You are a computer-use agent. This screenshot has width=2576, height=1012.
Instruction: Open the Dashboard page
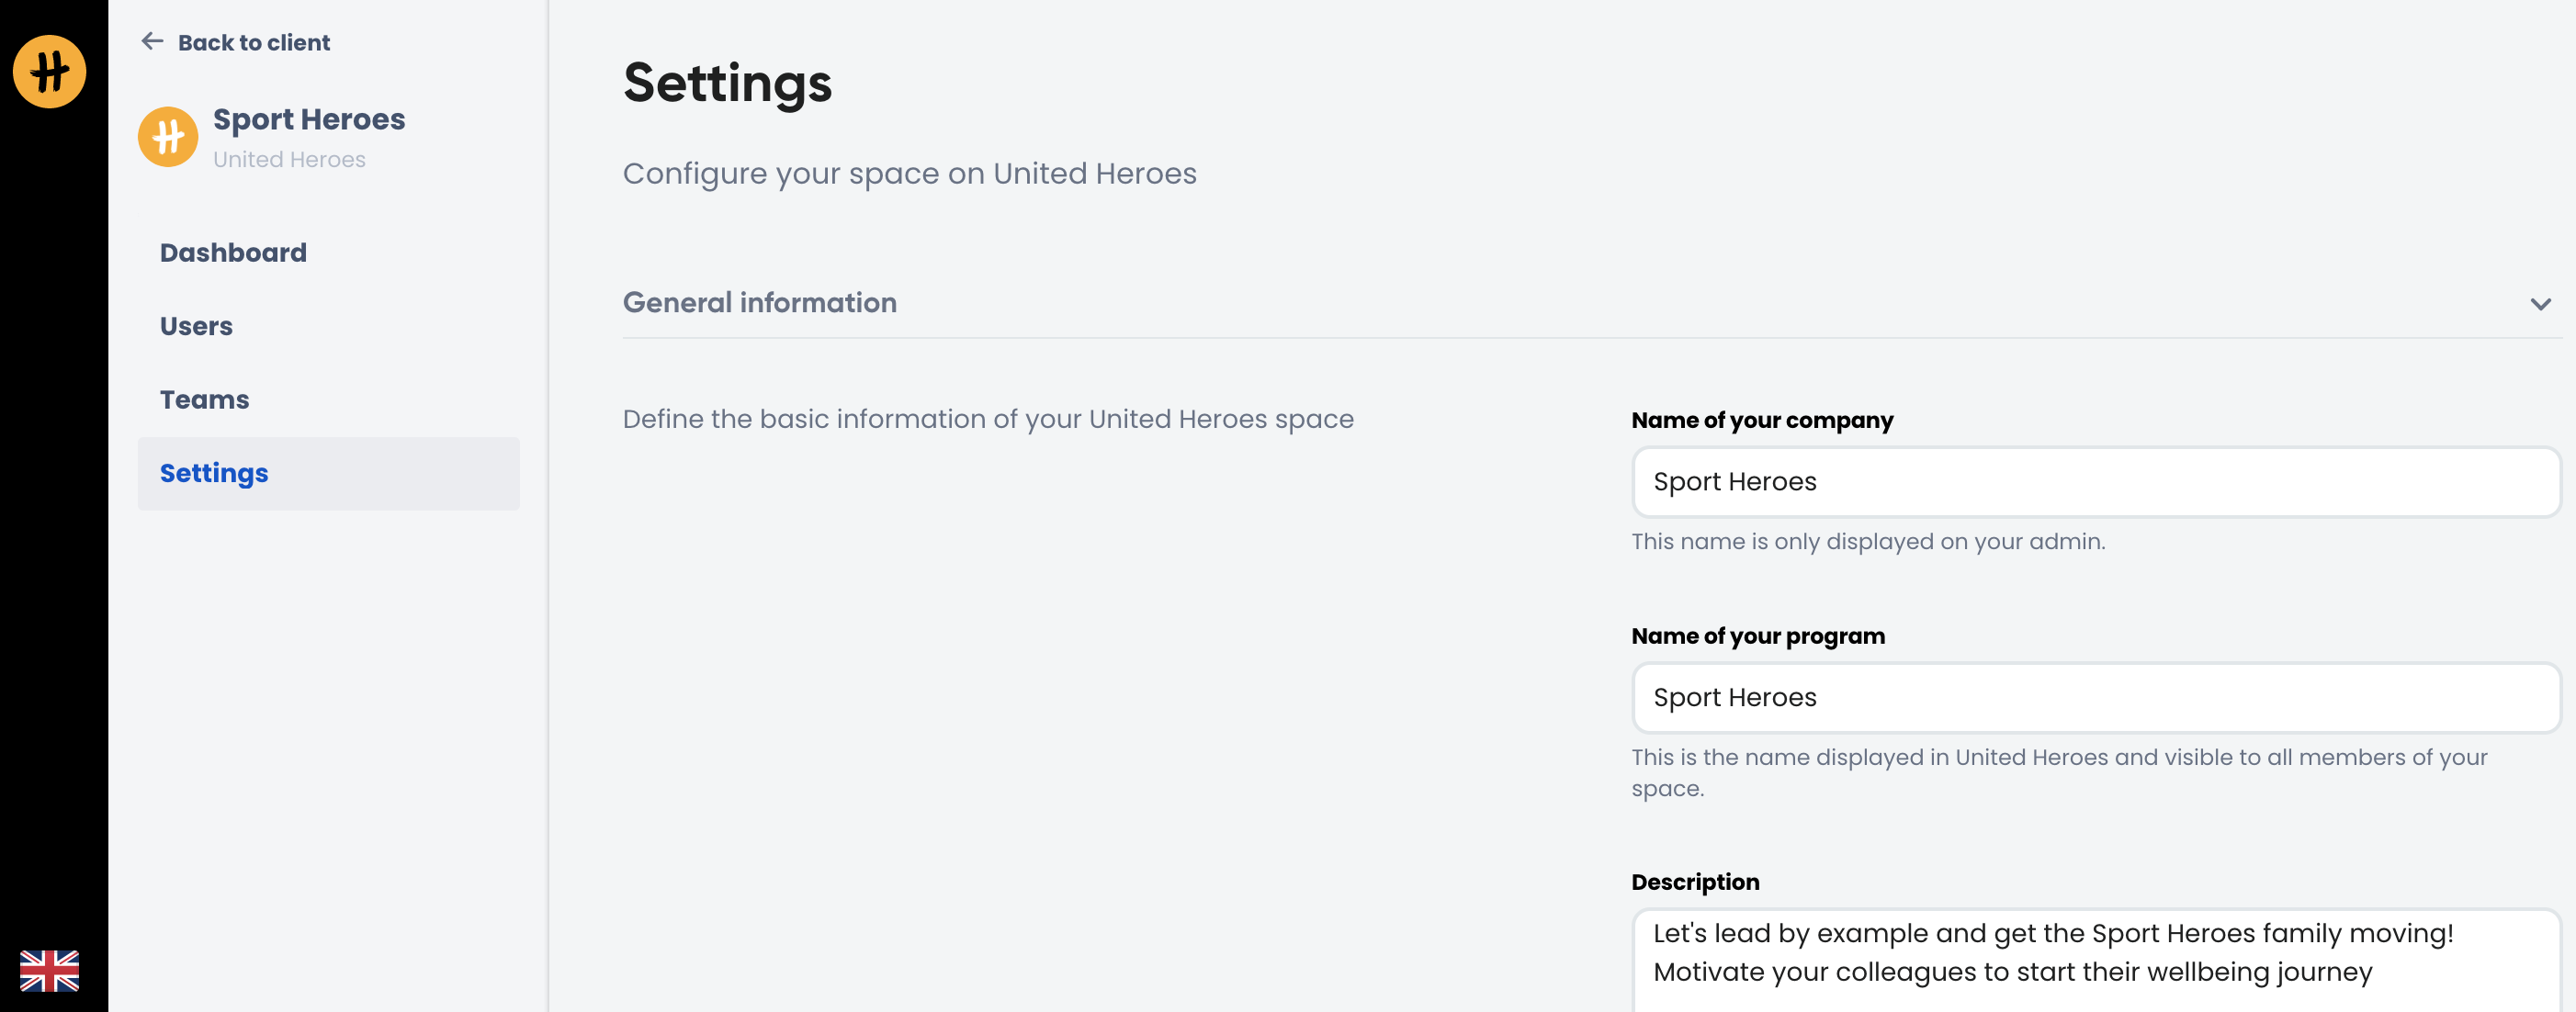(233, 252)
